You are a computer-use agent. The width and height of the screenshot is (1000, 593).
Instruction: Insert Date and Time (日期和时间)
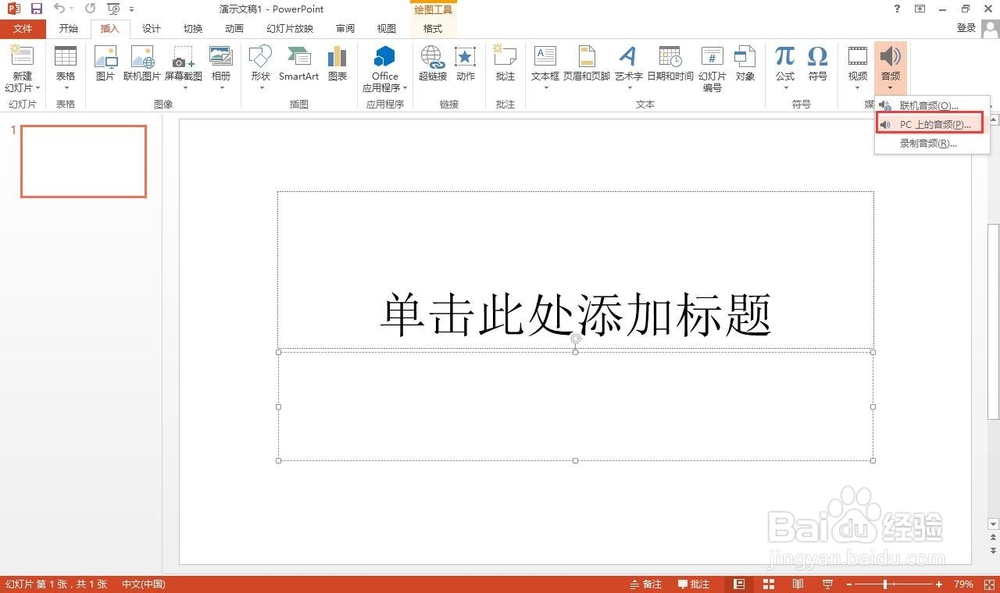(670, 64)
